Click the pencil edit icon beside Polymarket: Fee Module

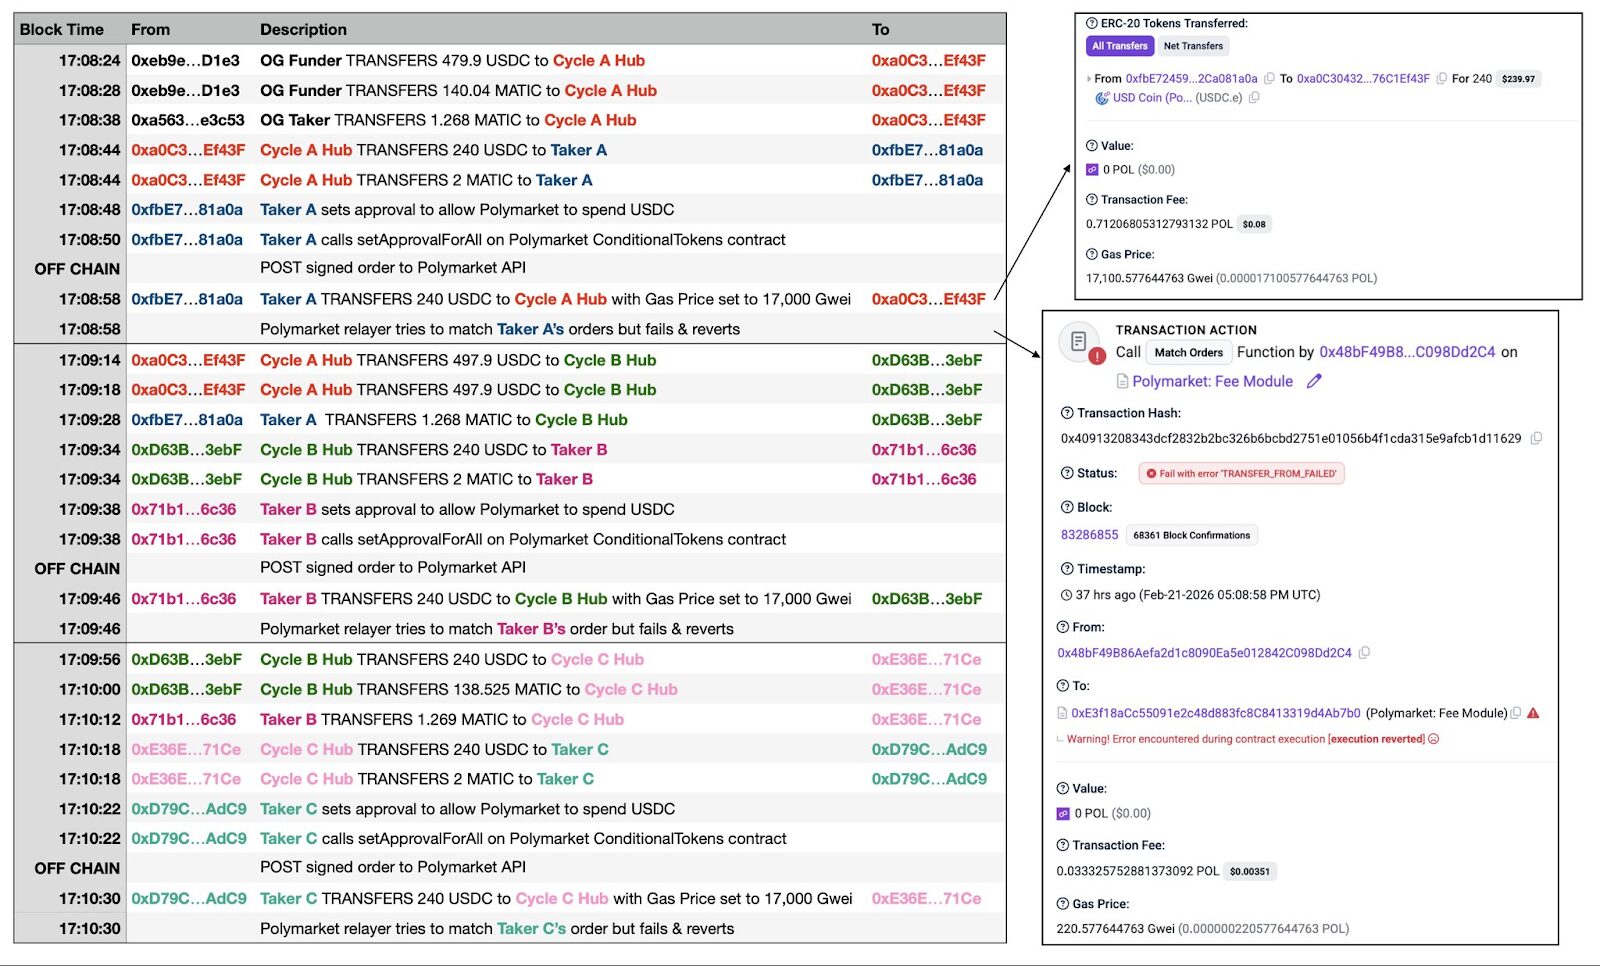[x=1314, y=381]
